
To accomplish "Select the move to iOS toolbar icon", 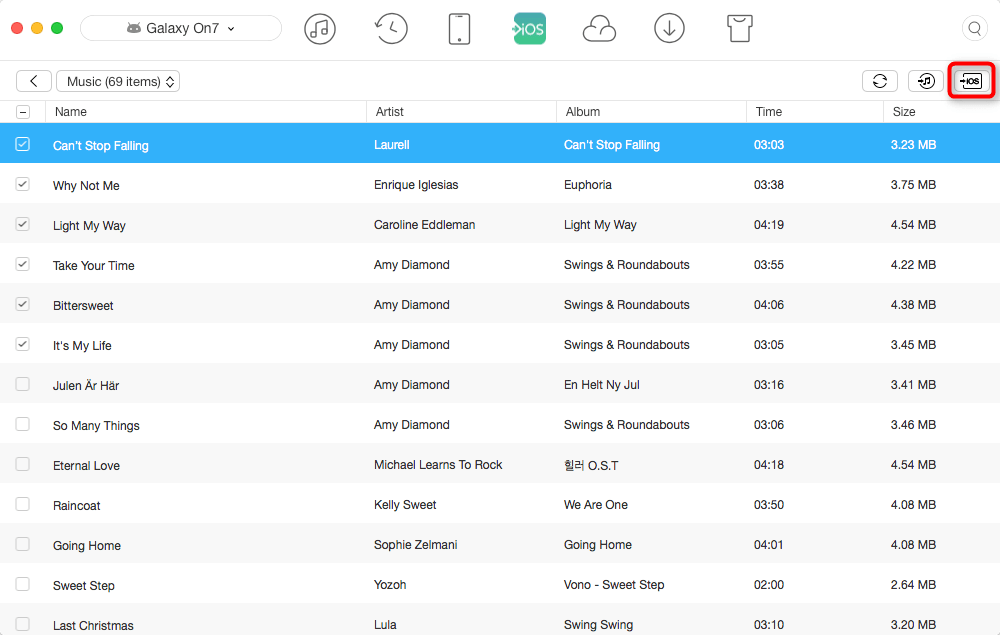I will coord(529,29).
